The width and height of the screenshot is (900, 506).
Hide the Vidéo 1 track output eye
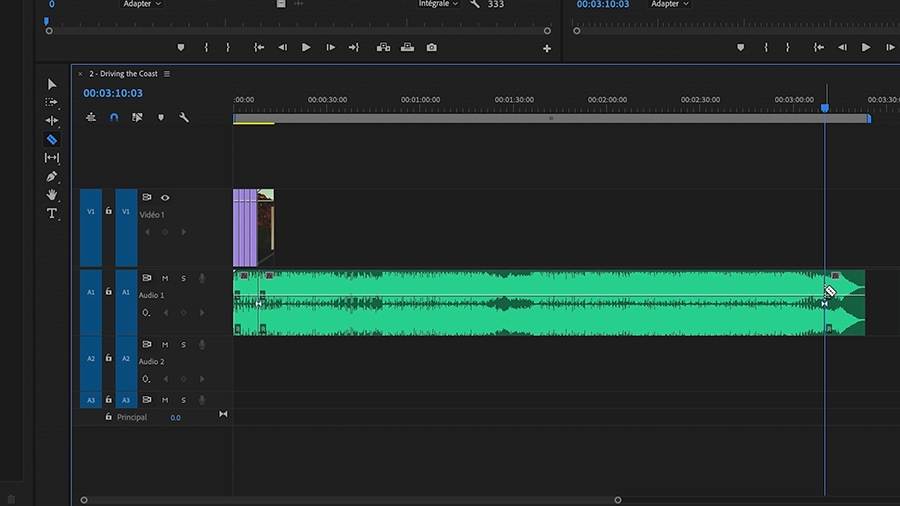(165, 198)
